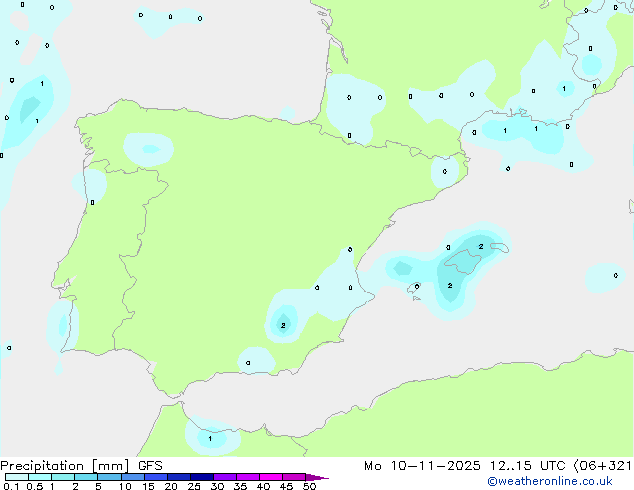634x490 pixels.
Task: Click the 1–2 mm legend color swatch
Action: tap(63, 477)
